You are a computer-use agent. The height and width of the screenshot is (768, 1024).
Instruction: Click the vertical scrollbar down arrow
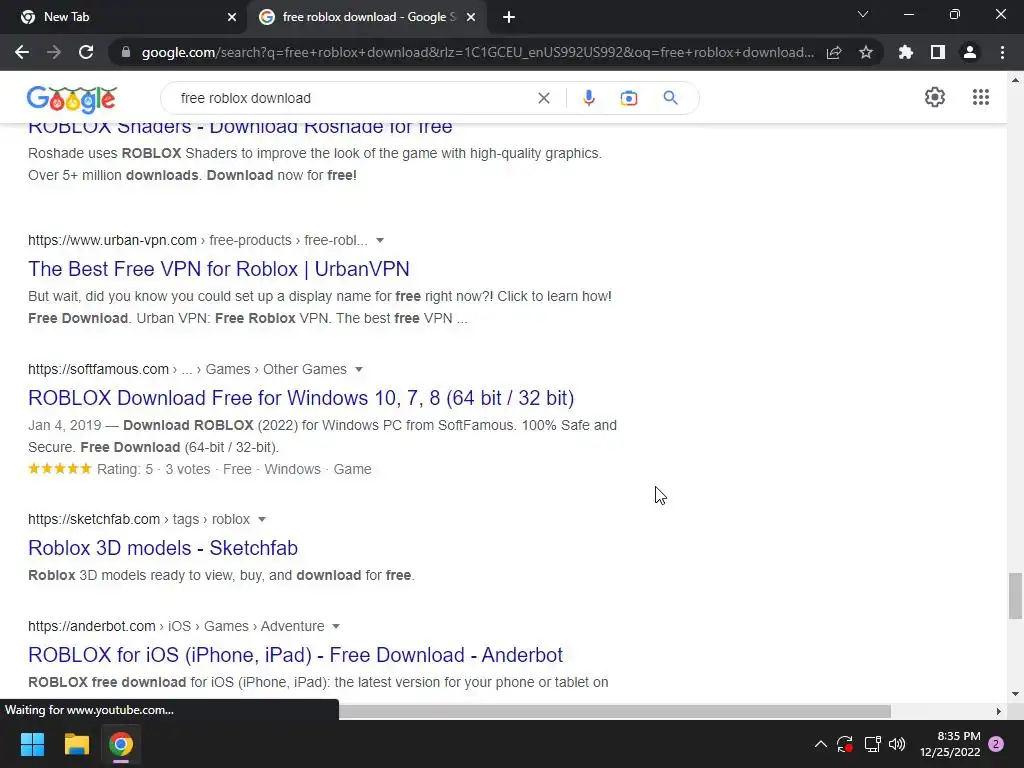click(1015, 694)
